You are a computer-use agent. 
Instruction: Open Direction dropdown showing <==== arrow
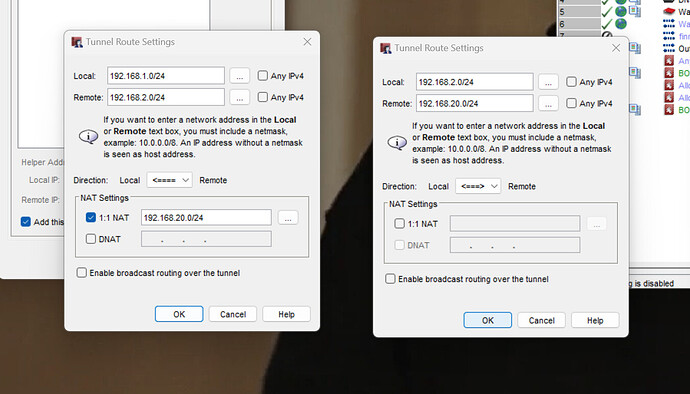(169, 180)
